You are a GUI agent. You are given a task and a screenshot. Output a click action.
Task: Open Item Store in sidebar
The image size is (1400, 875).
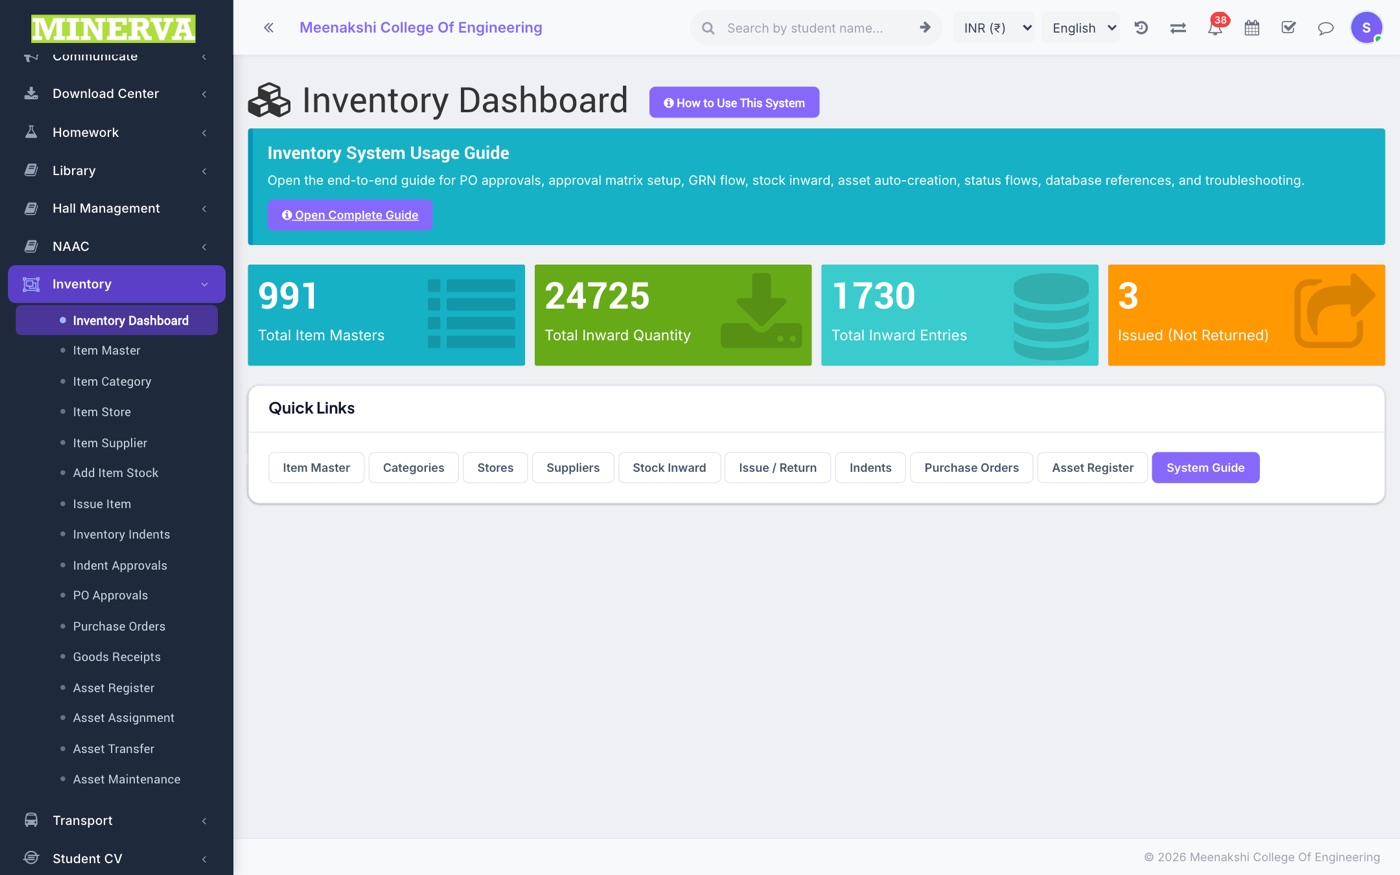tap(102, 412)
